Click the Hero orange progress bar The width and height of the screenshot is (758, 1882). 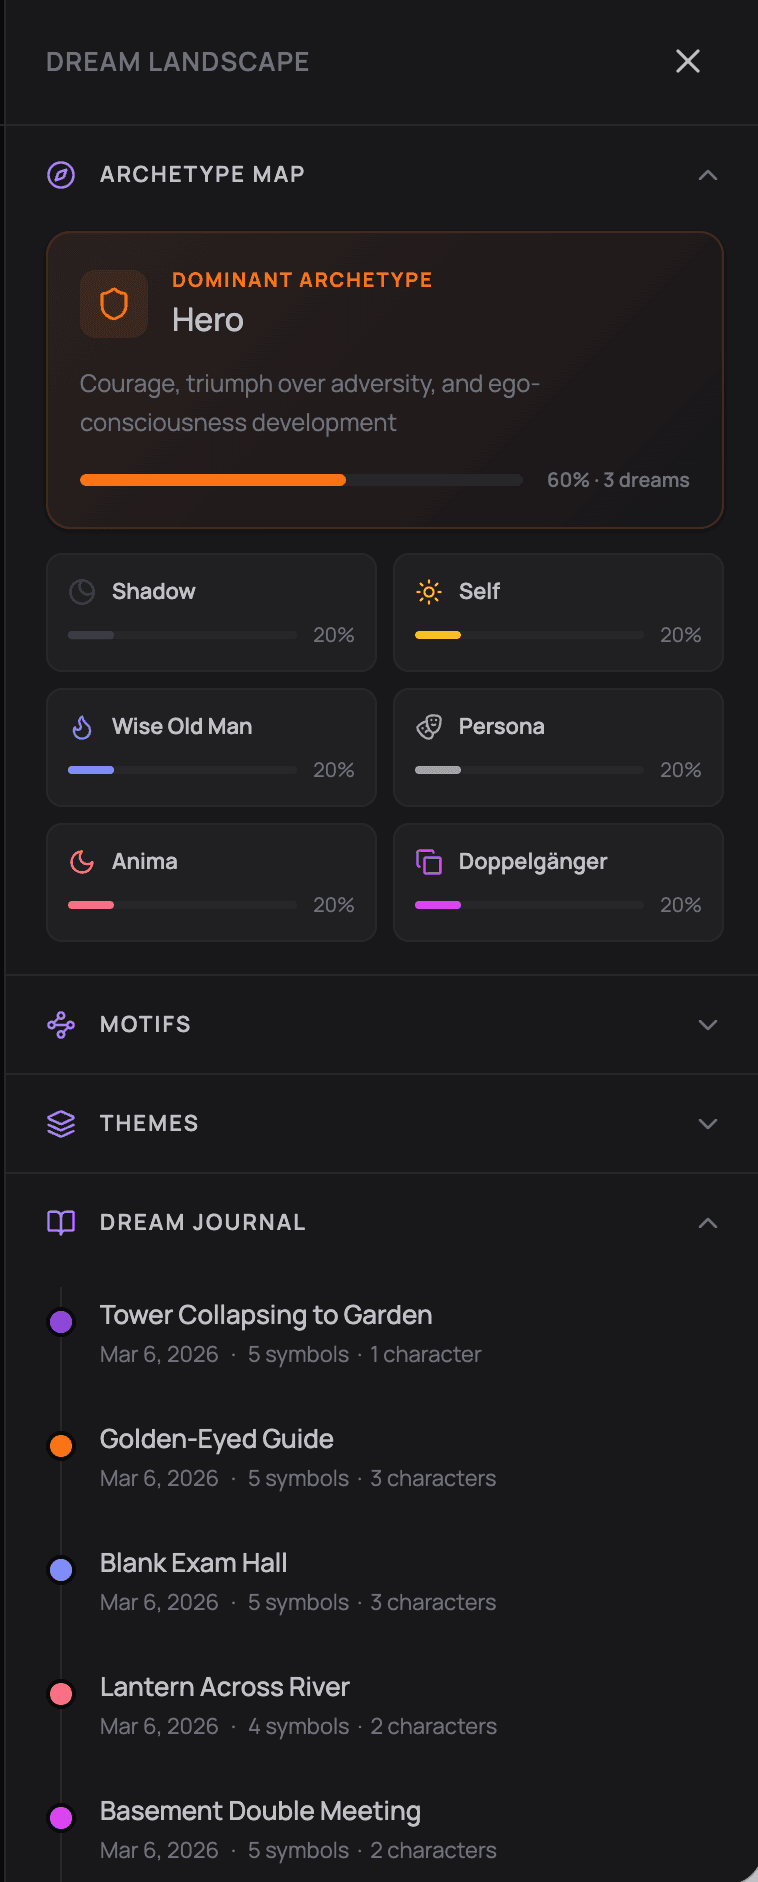pyautogui.click(x=213, y=481)
